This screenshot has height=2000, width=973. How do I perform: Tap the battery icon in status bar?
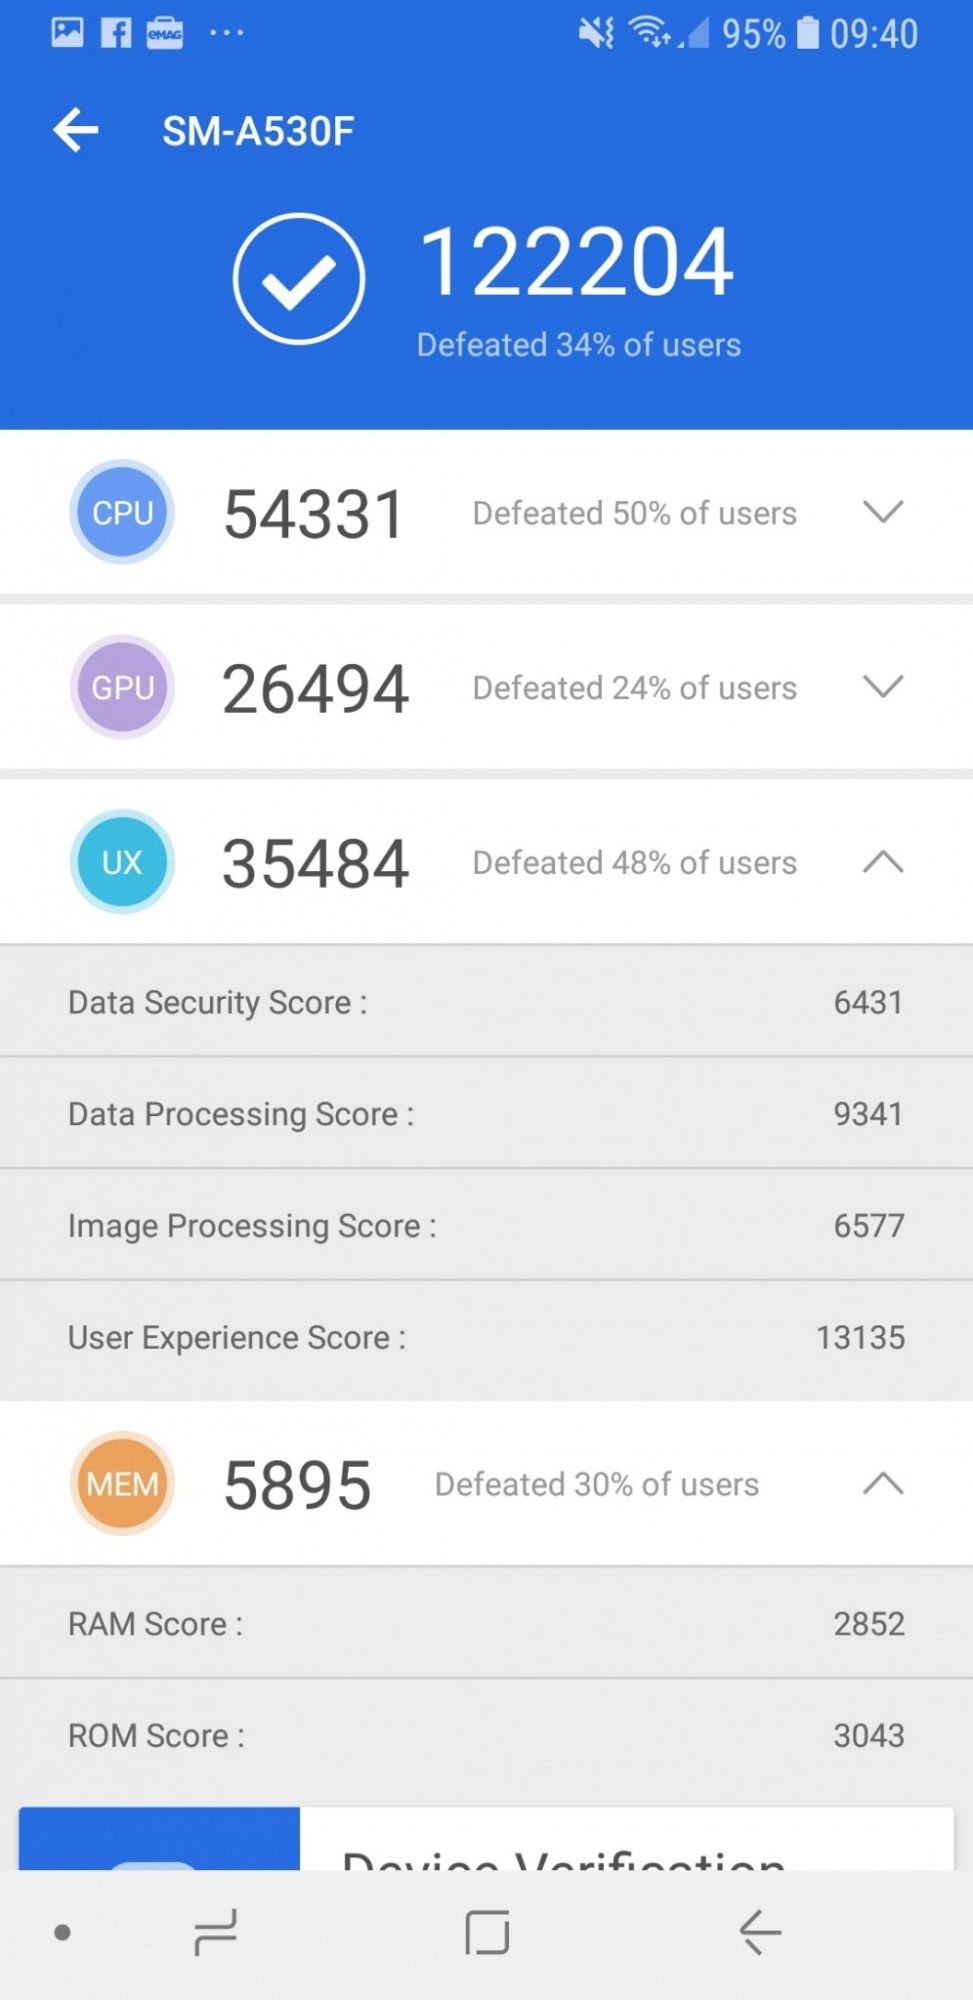click(x=807, y=33)
